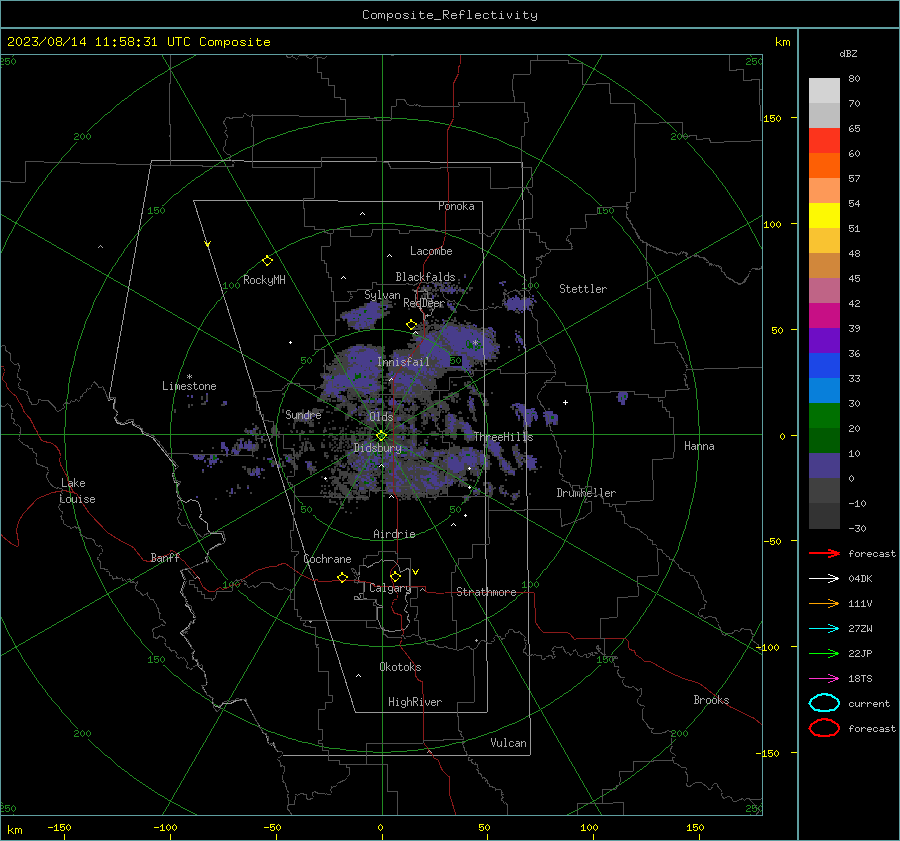This screenshot has width=900, height=841.
Task: Click the Drumheller map label
Action: tap(586, 493)
